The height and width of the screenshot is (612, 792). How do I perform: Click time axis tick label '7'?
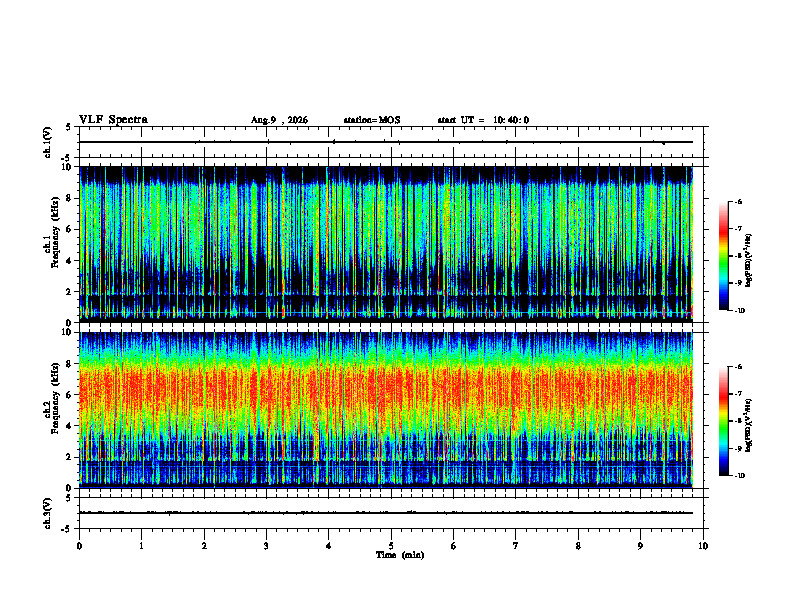[516, 546]
